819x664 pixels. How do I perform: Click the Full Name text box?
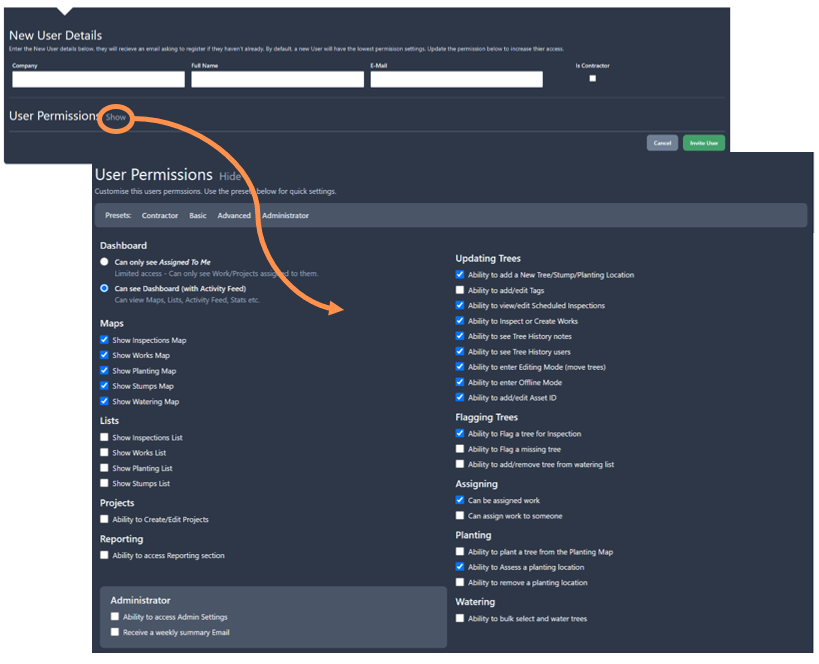coord(277,79)
